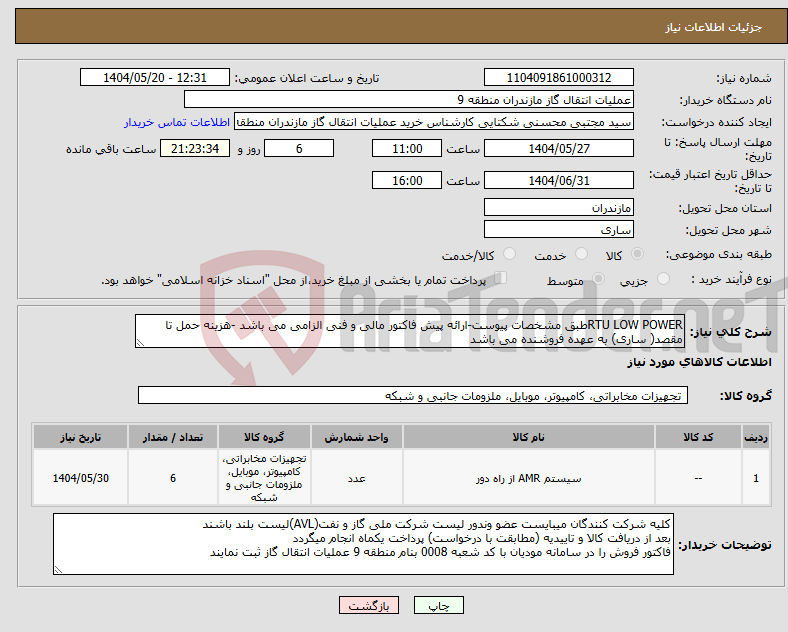
Task: Click the کد کالا column header
Action: point(698,437)
